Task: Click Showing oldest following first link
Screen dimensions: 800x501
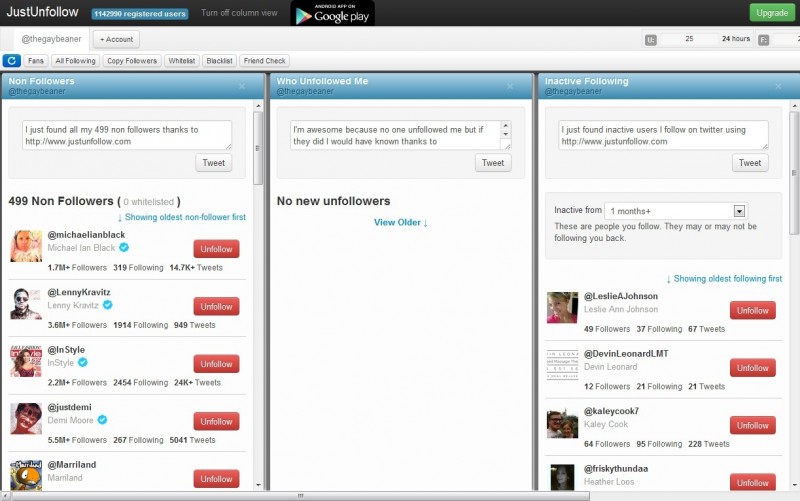Action: [x=724, y=279]
